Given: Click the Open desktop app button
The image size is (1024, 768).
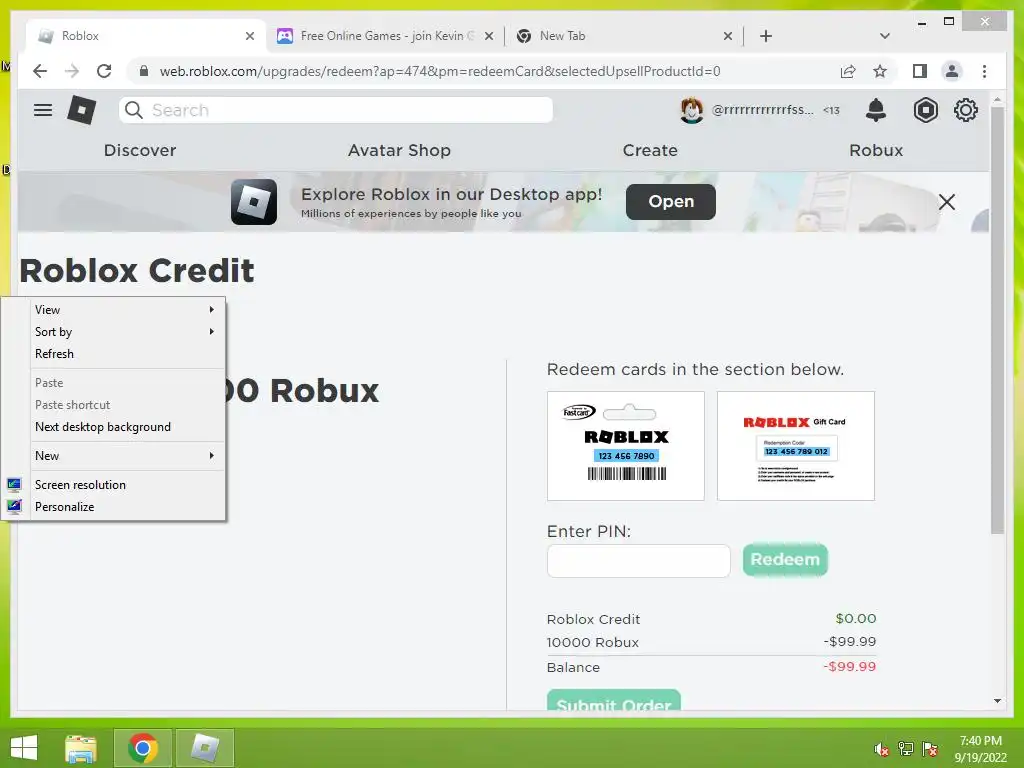Looking at the screenshot, I should 671,202.
